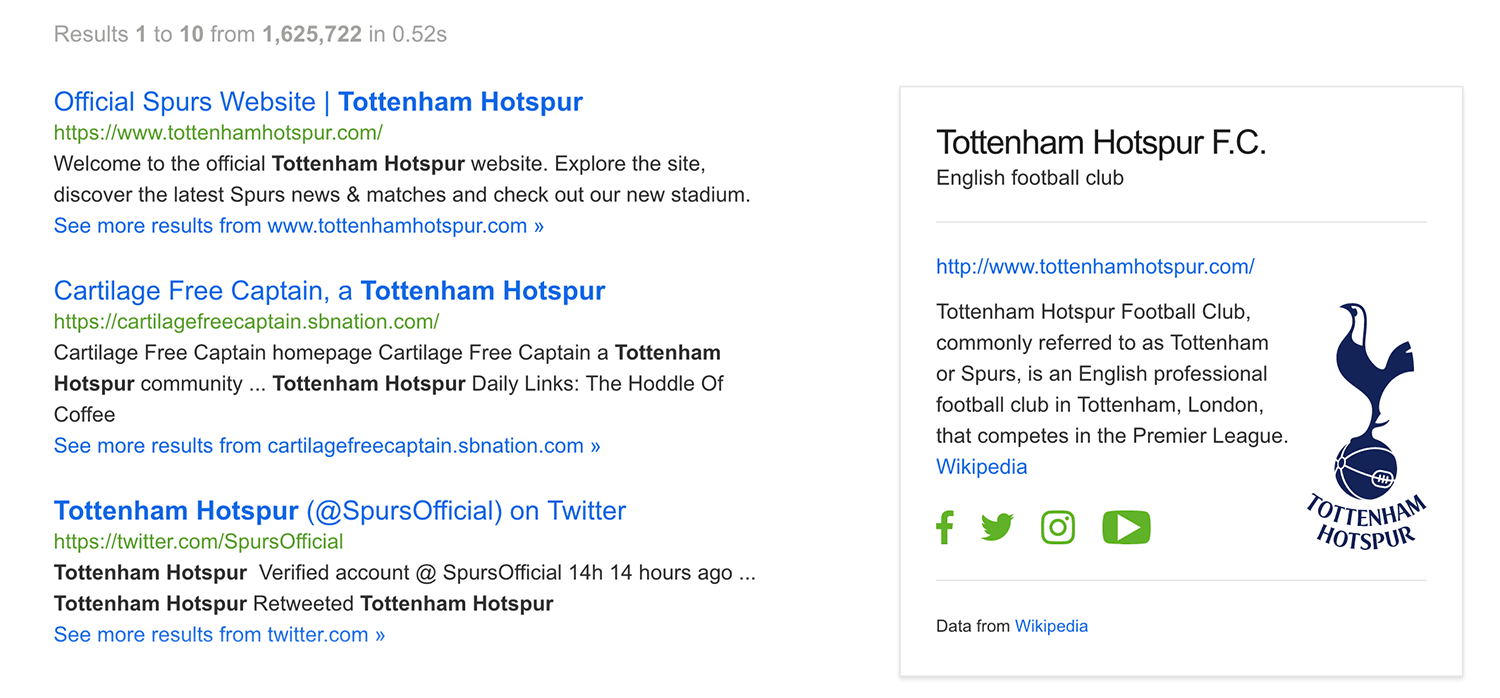
Task: Open http://www.tottenhamhotspur.com/ link in info card
Action: [1095, 267]
